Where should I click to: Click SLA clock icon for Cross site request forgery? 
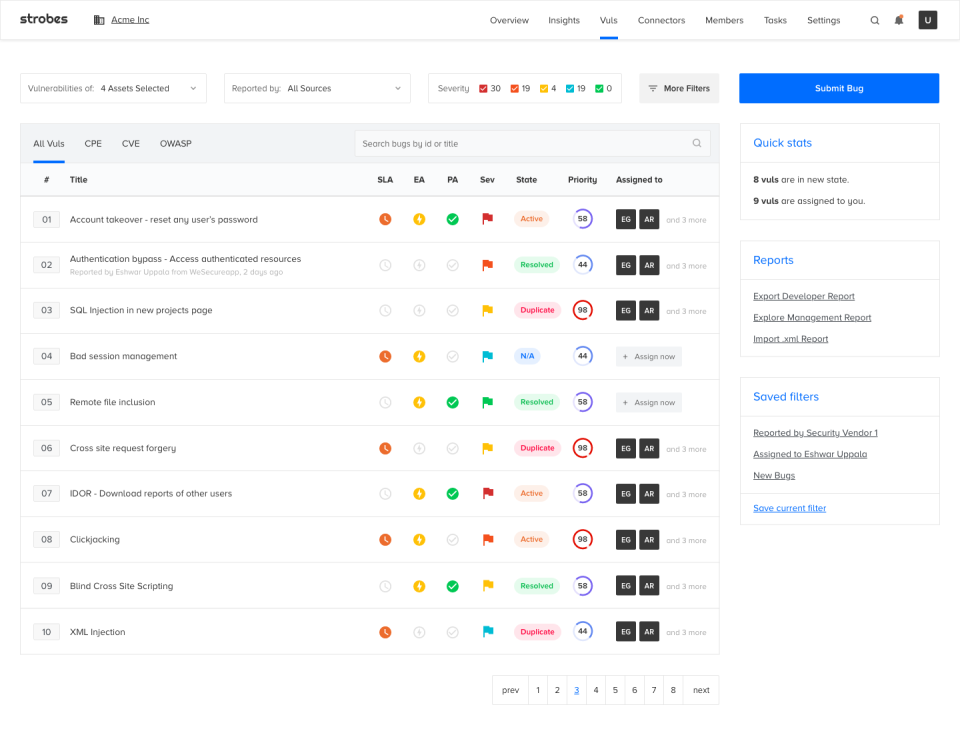[385, 448]
